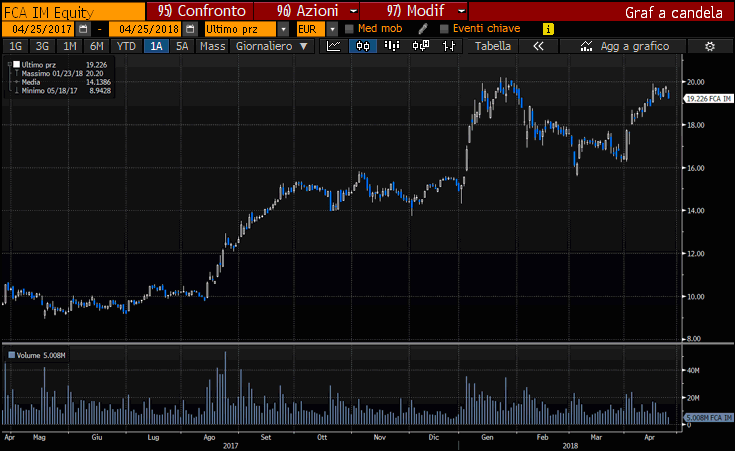The height and width of the screenshot is (451, 735).
Task: Select the Mass time range tab
Action: click(212, 46)
